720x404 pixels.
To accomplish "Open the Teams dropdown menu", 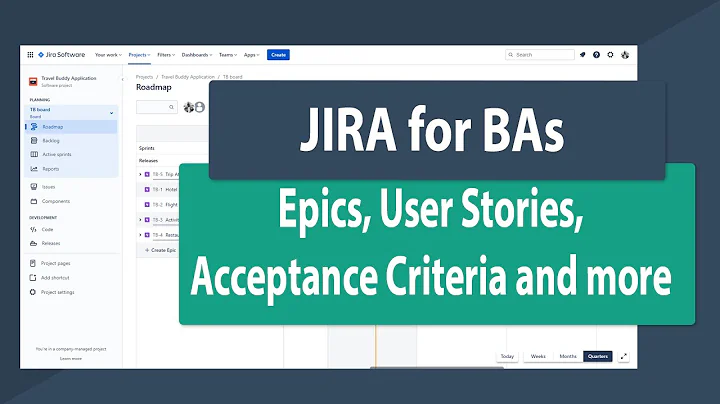I will [228, 55].
